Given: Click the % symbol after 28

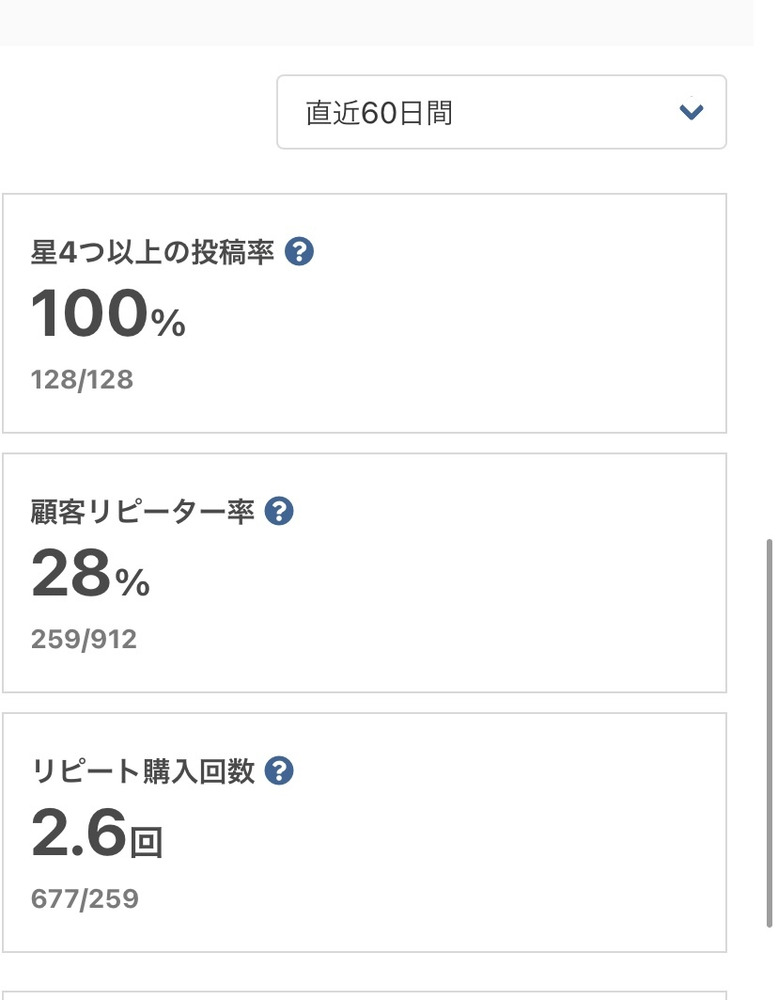Looking at the screenshot, I should pyautogui.click(x=133, y=582).
